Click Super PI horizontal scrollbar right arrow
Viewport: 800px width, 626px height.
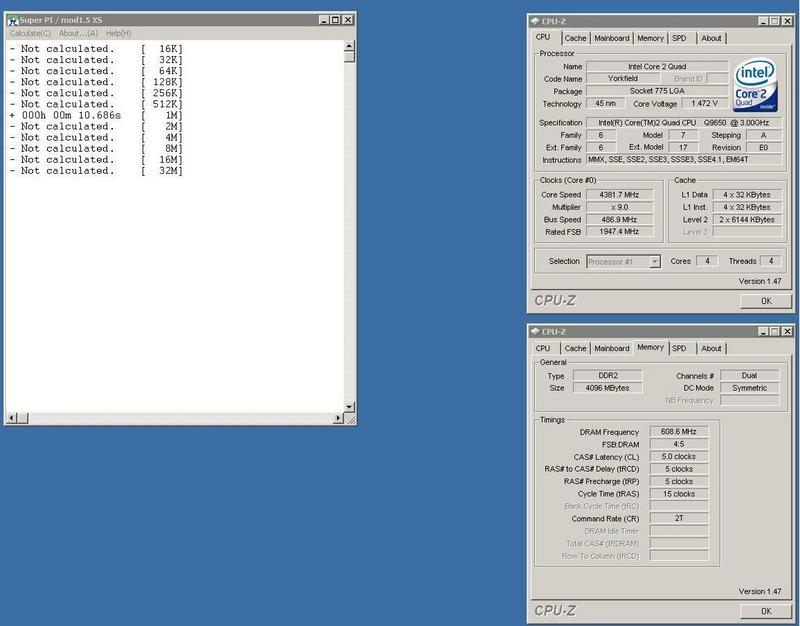338,418
